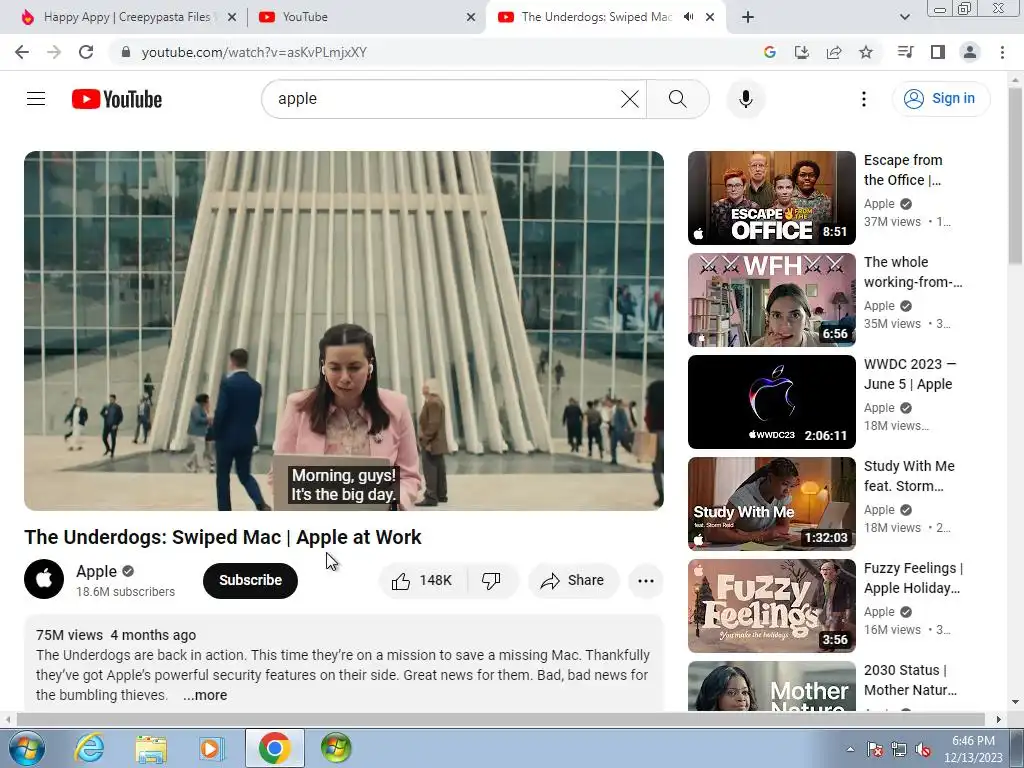
Task: Click the install app icon in address bar
Action: pyautogui.click(x=802, y=52)
